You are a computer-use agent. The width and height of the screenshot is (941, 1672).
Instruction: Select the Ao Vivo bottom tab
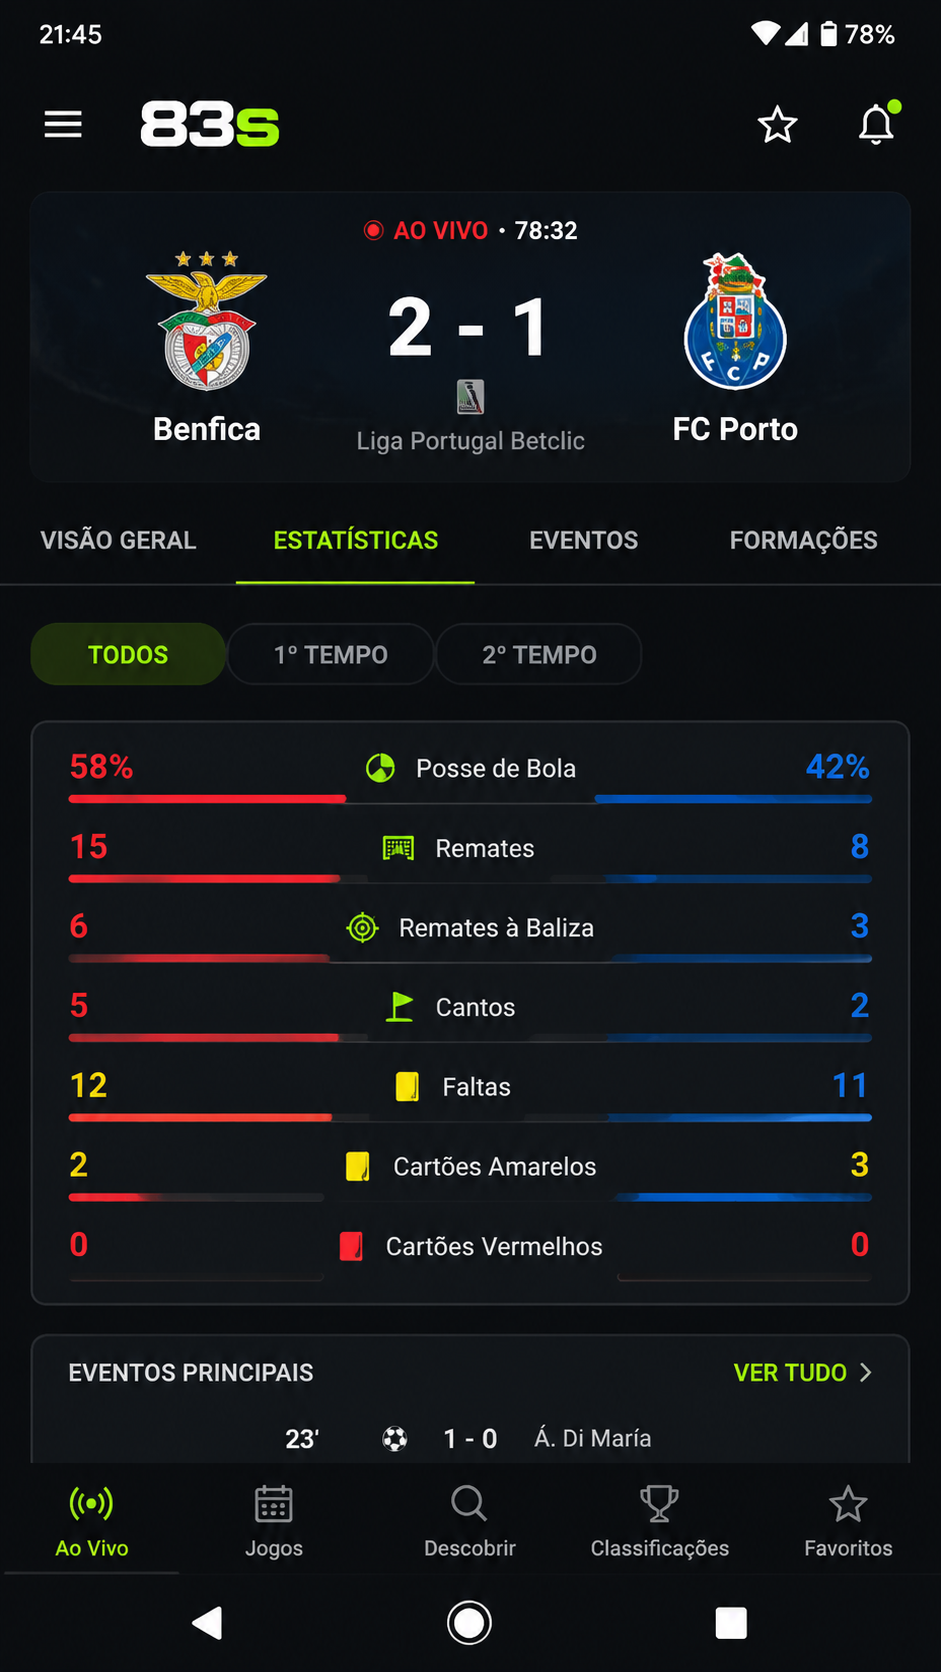(92, 1522)
